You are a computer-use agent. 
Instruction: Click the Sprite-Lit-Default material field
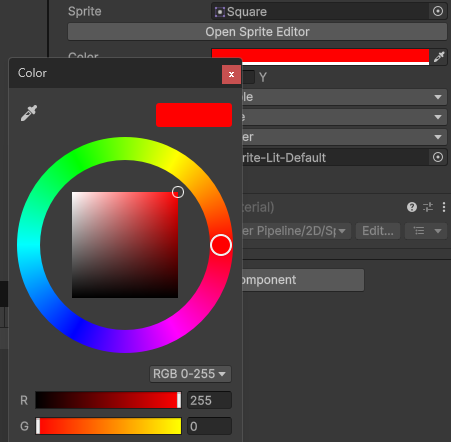(335, 157)
